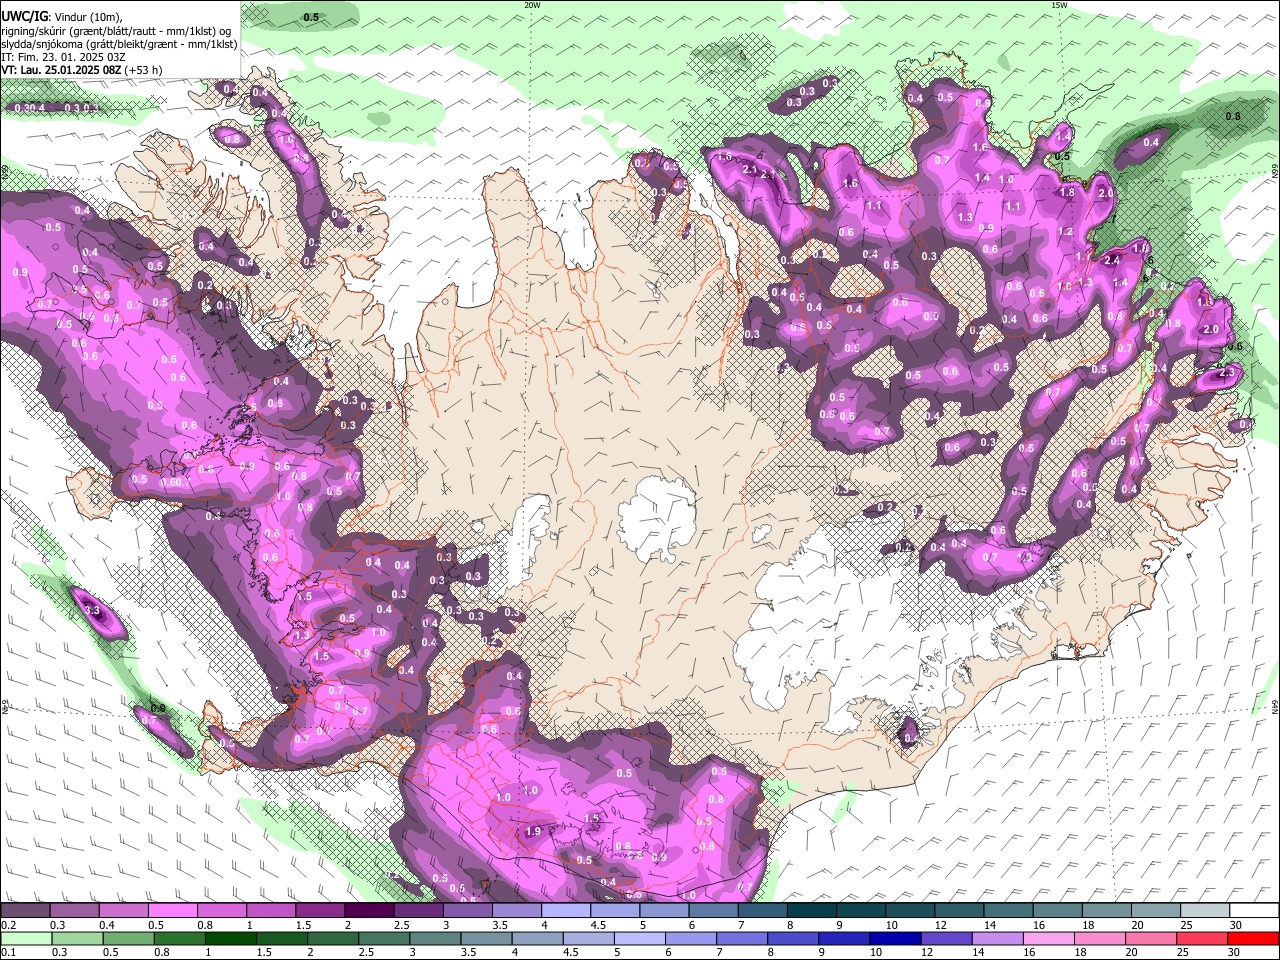
Task: Click the white glacier area in central Iceland
Action: tap(658, 518)
